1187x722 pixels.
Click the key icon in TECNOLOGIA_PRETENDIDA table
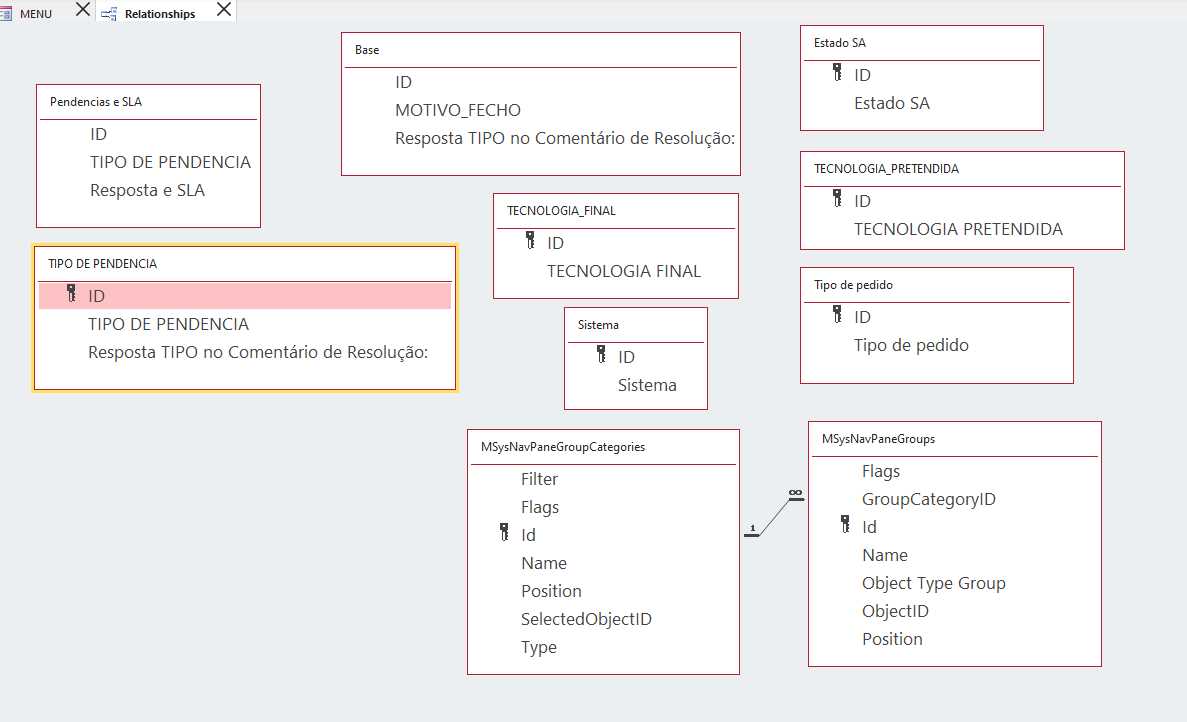point(837,198)
